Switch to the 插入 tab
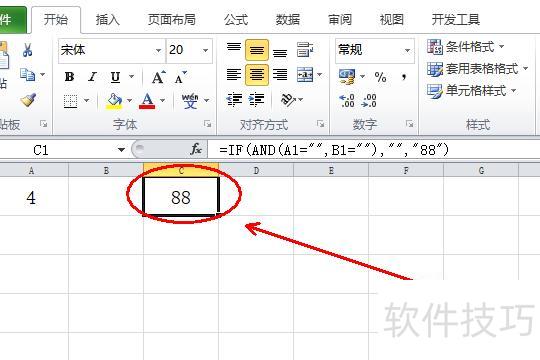Screen dimensions: 540x360 point(107,19)
